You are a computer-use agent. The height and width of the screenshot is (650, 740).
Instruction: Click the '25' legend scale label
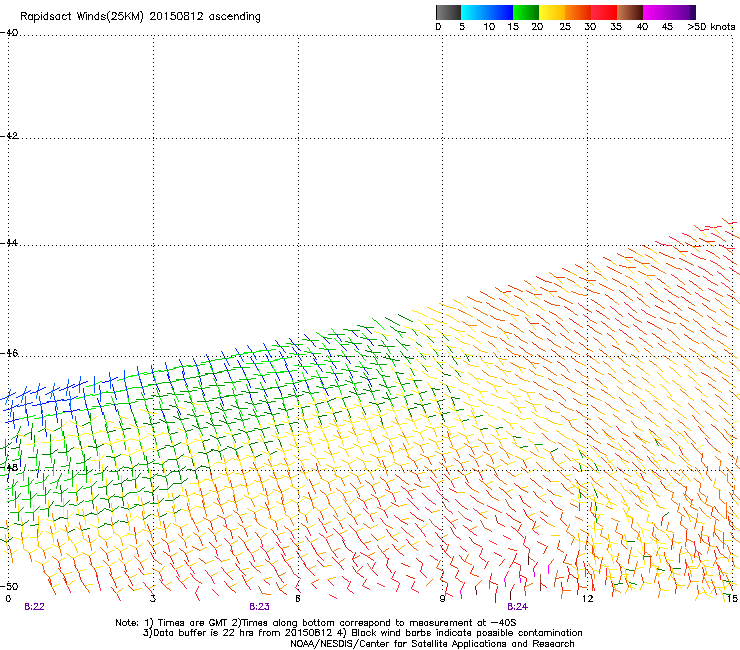[565, 27]
